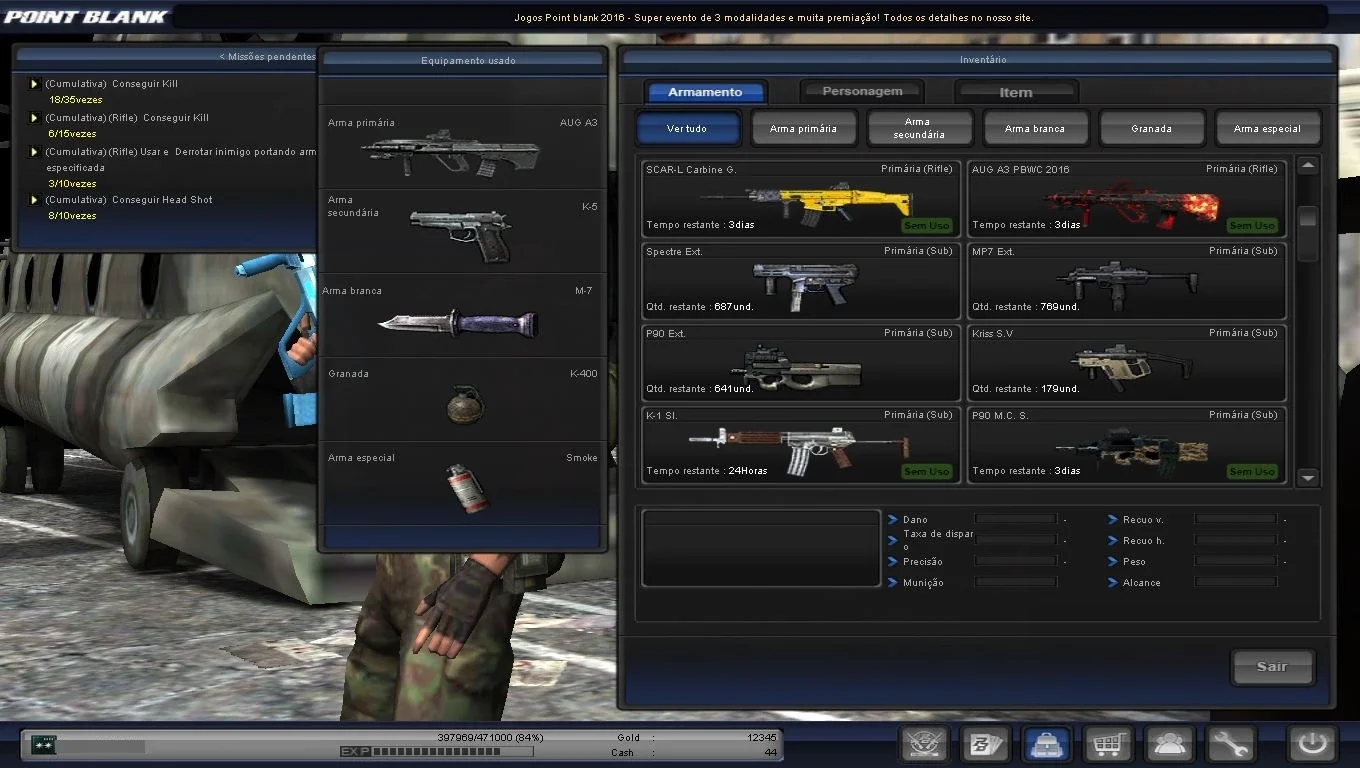Switch to the Item tab
Viewport: 1360px width, 768px height.
click(1016, 92)
